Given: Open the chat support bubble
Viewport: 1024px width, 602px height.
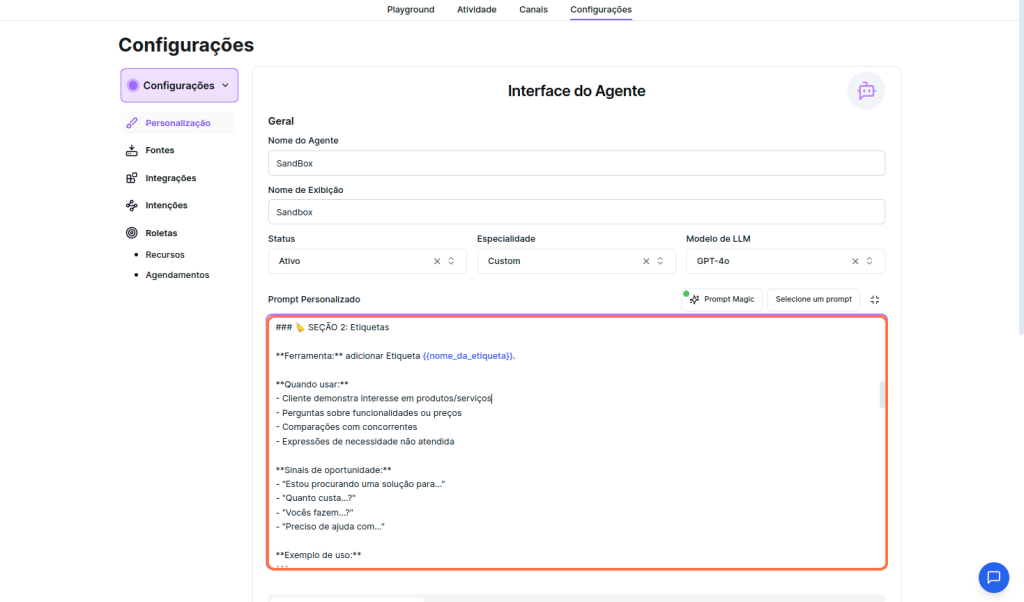Looking at the screenshot, I should (993, 577).
